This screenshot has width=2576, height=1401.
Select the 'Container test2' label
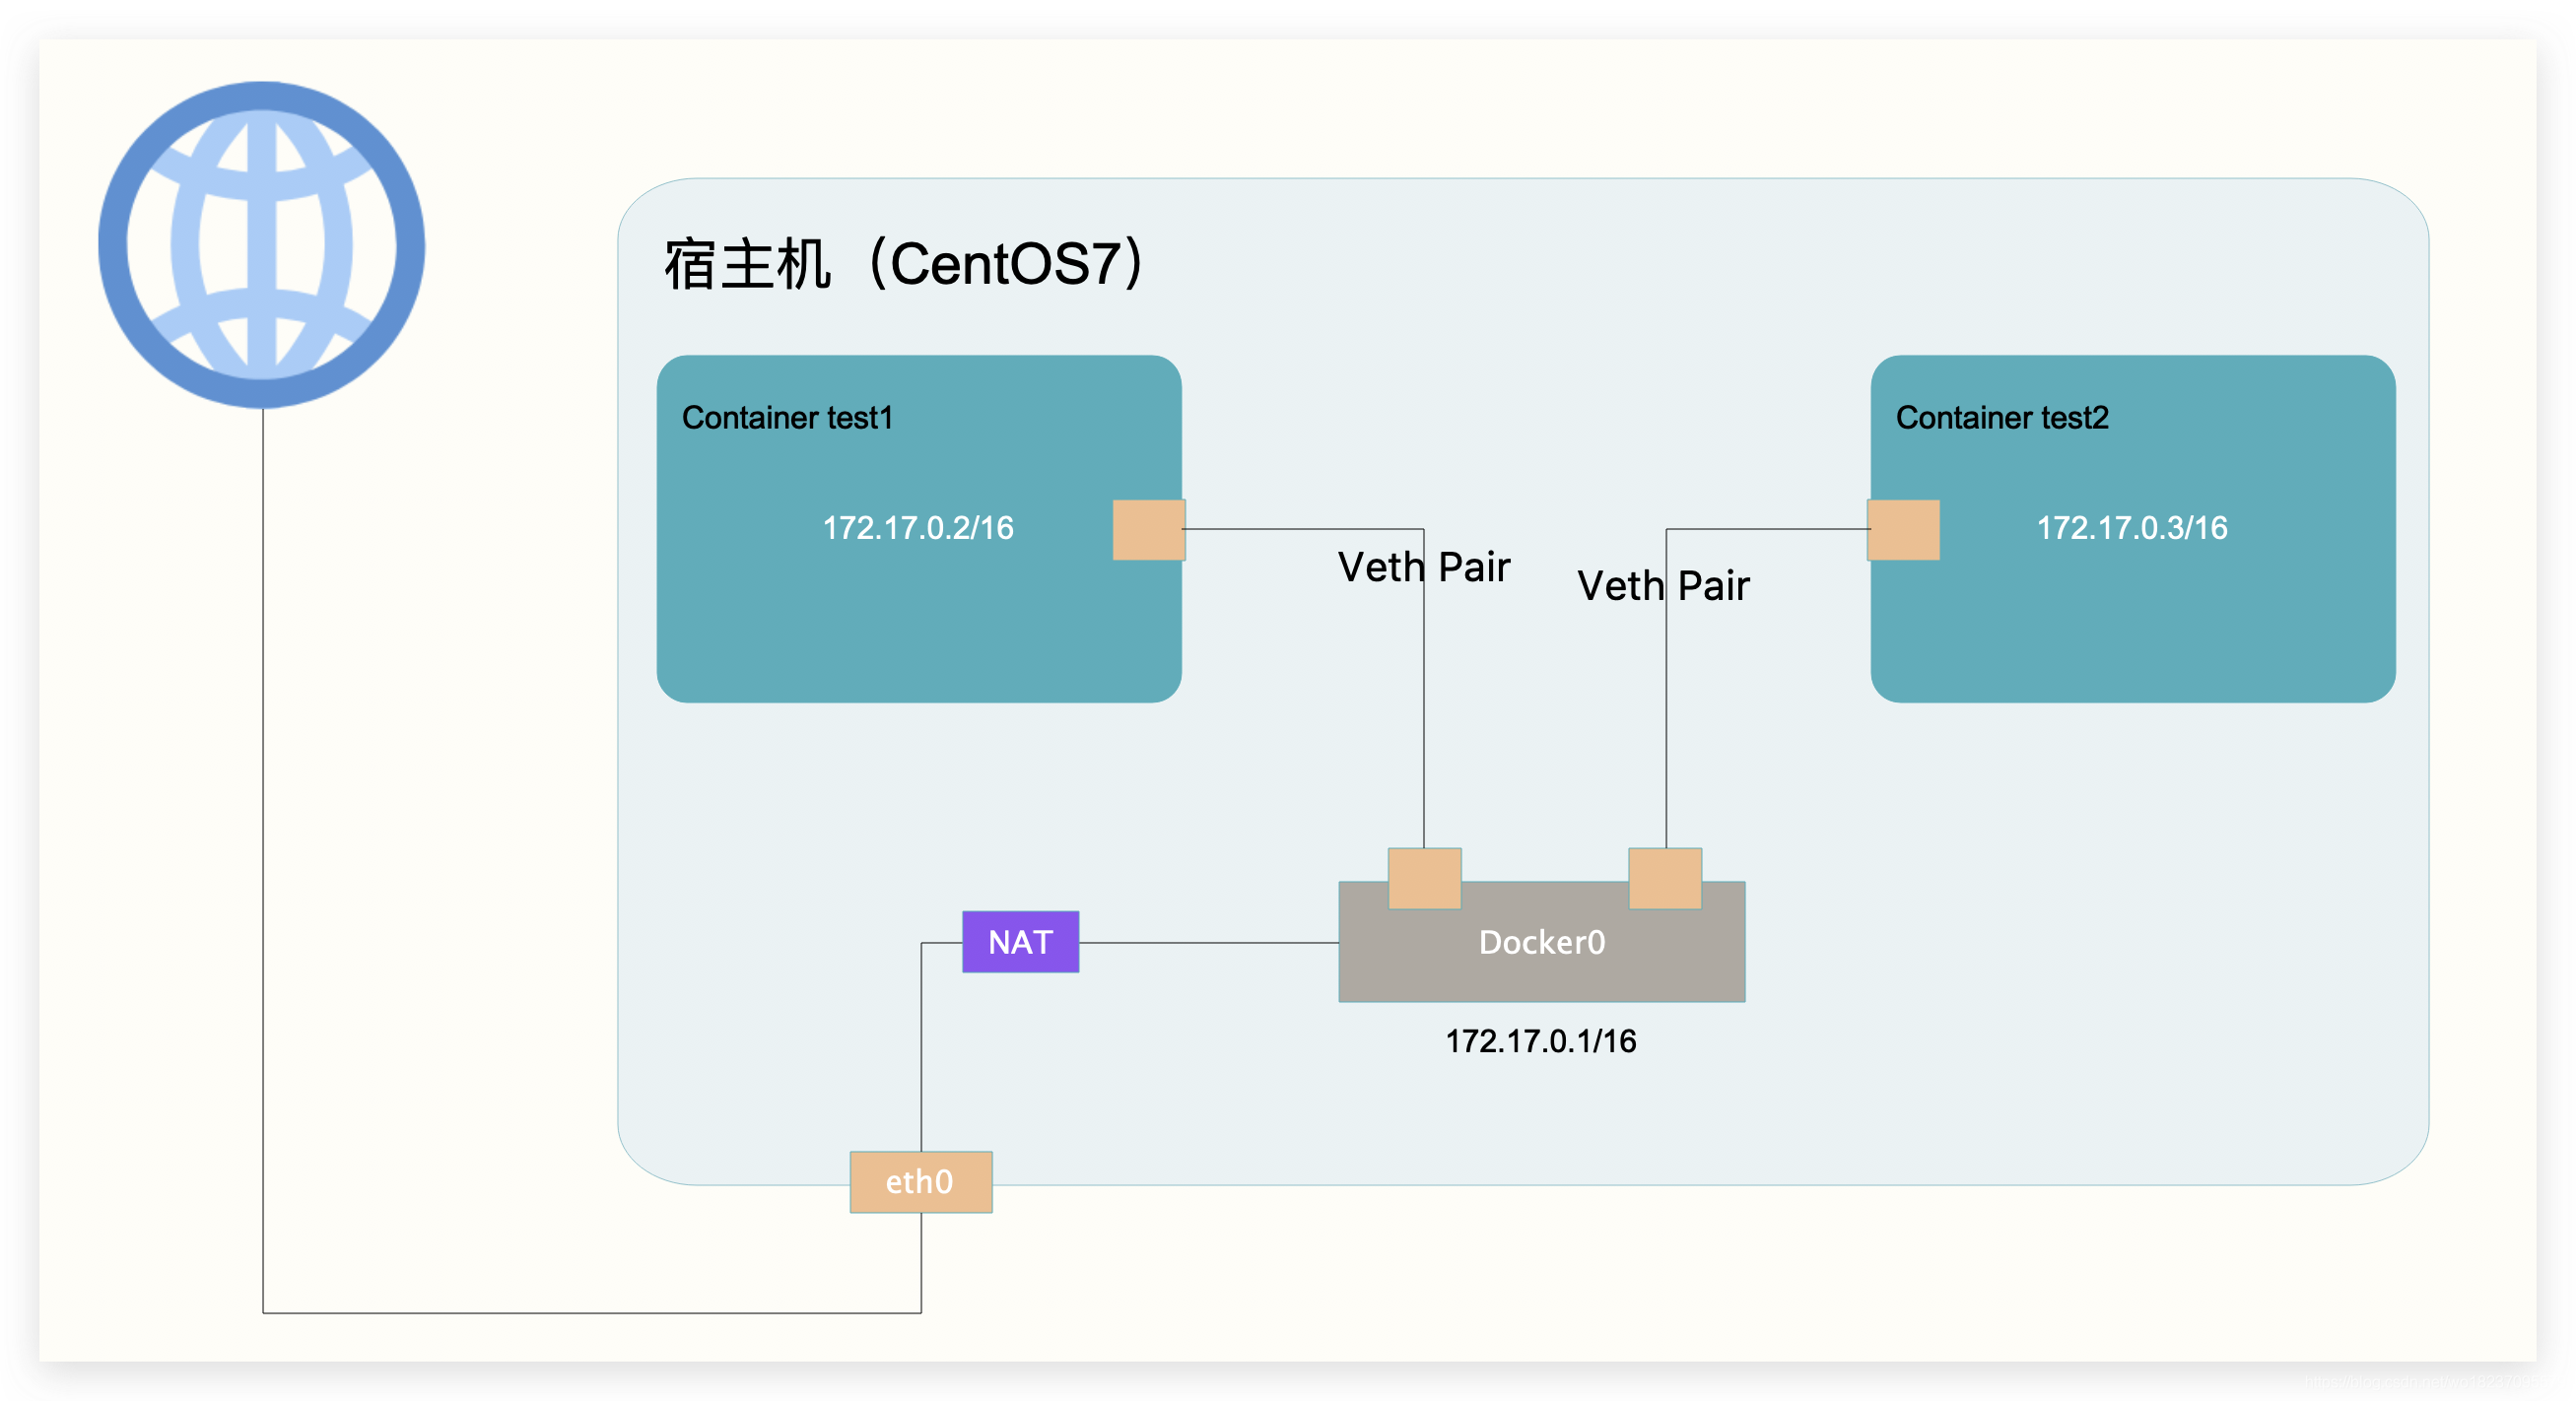pos(2002,418)
